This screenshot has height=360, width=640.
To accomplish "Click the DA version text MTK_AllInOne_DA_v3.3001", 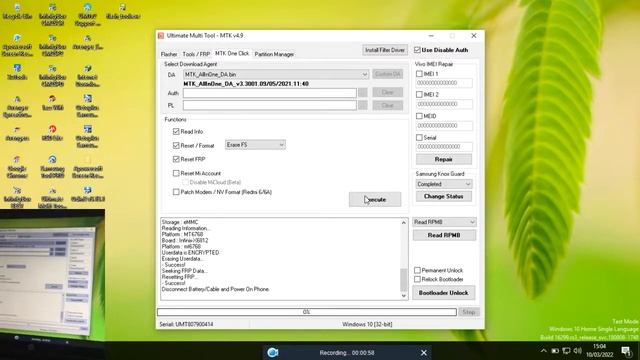I will [246, 84].
